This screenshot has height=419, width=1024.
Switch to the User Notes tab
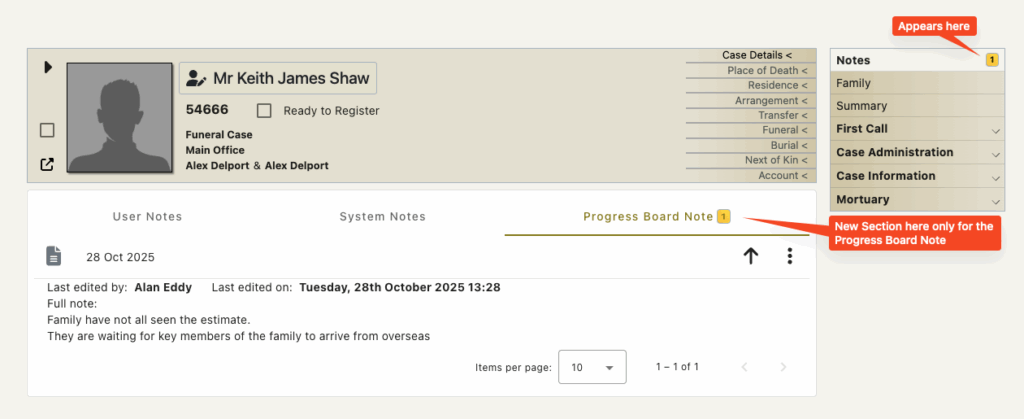click(x=148, y=217)
